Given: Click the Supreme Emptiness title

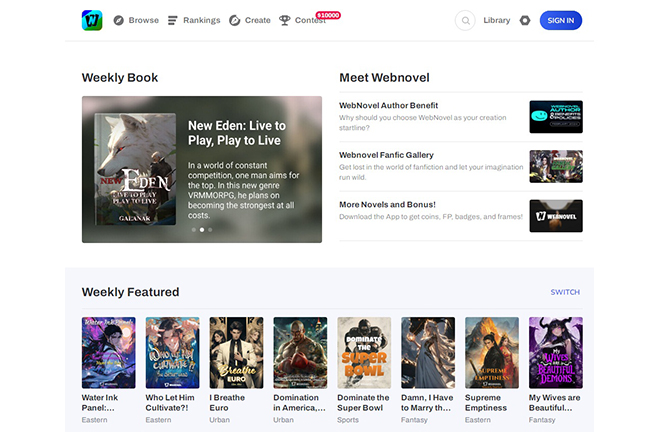Looking at the screenshot, I should pyautogui.click(x=486, y=403).
